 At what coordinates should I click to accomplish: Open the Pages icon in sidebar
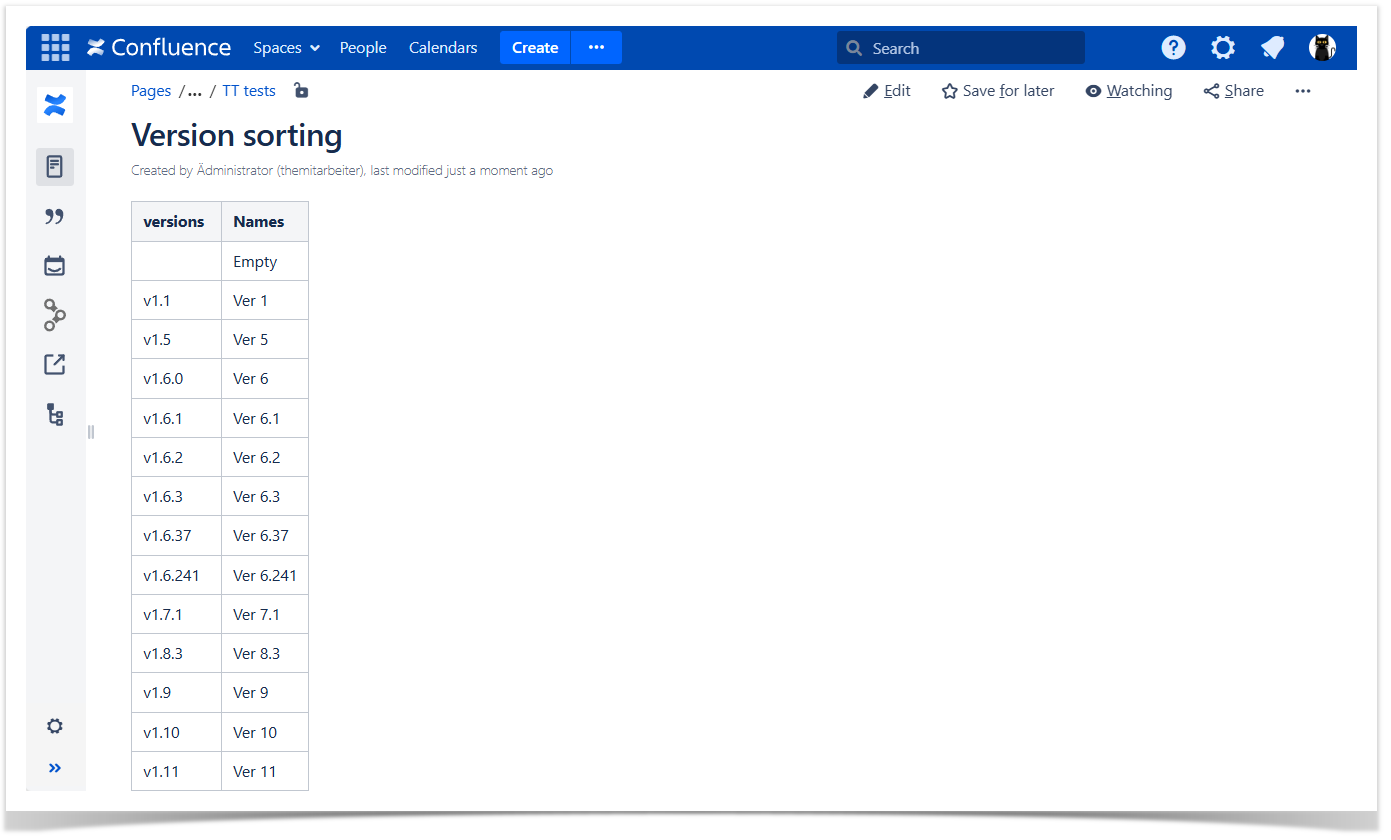coord(55,167)
